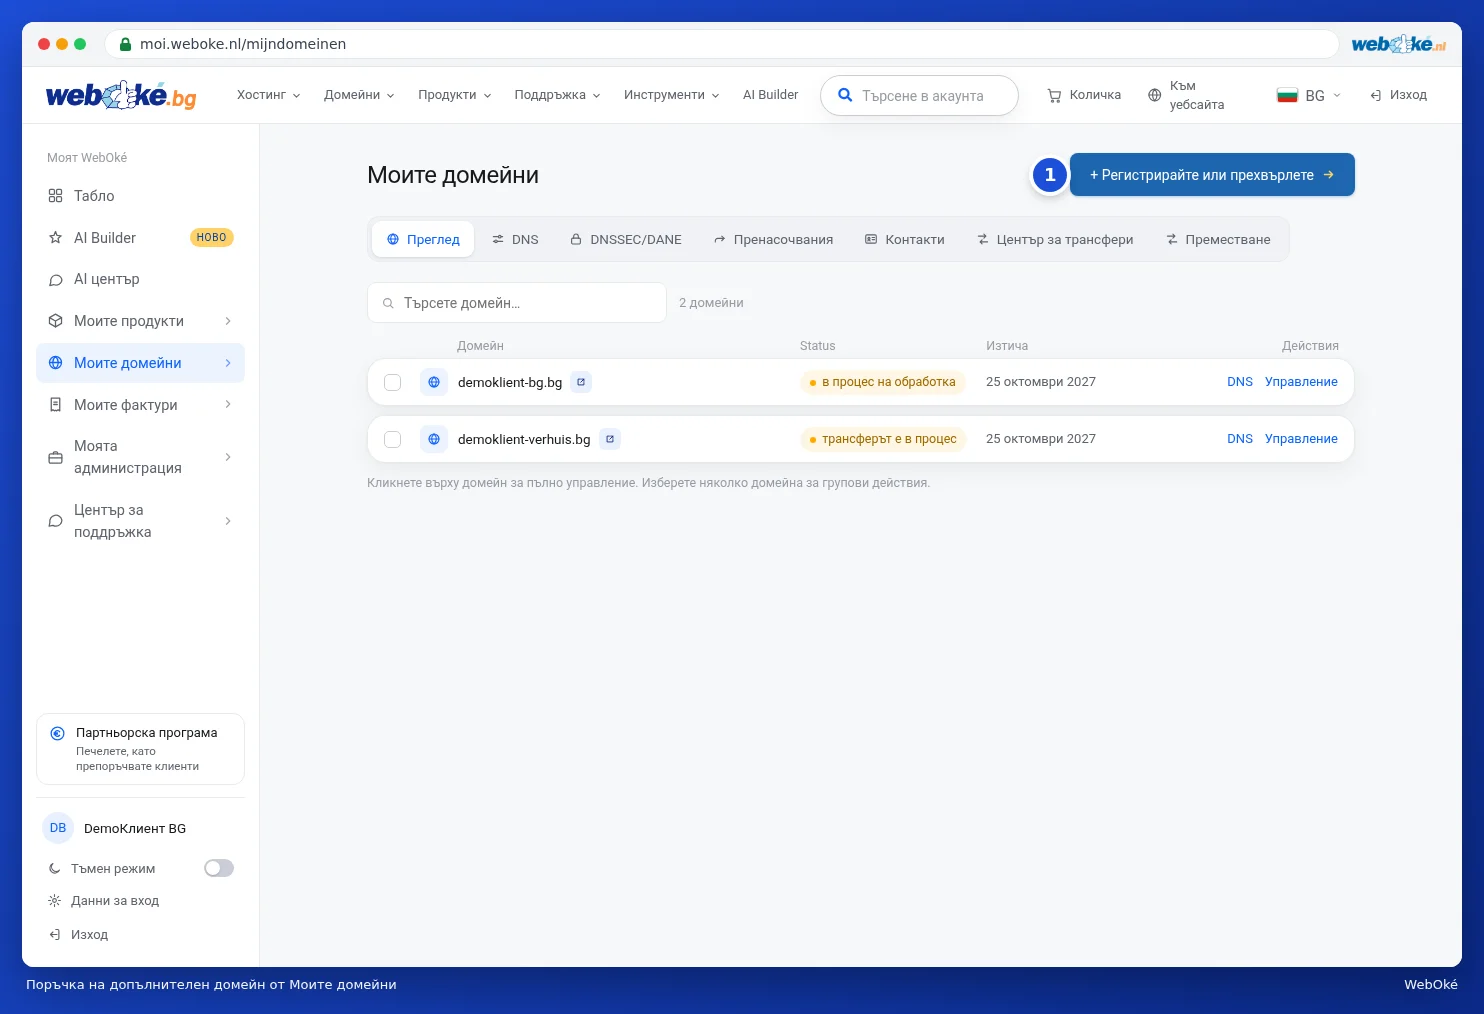Image resolution: width=1484 pixels, height=1014 pixels.
Task: Click the Табло dashboard icon in sidebar
Action: [x=56, y=196]
